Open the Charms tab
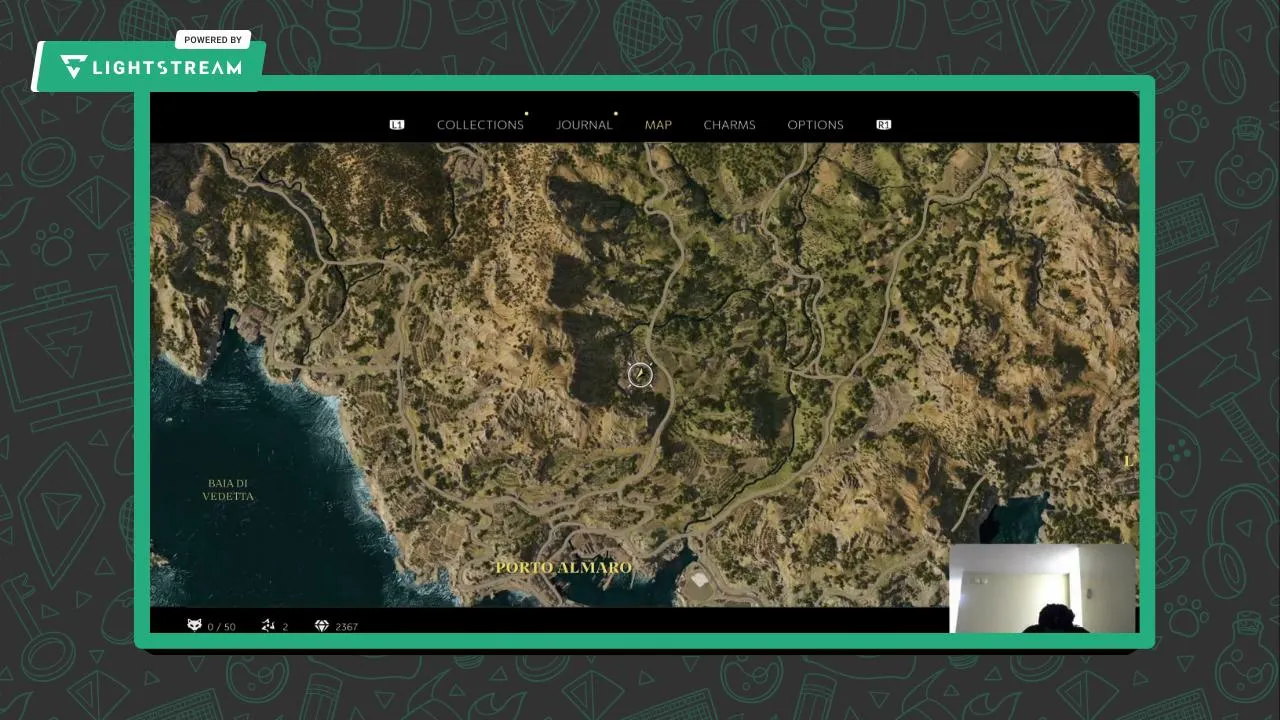Viewport: 1280px width, 720px height. point(729,125)
